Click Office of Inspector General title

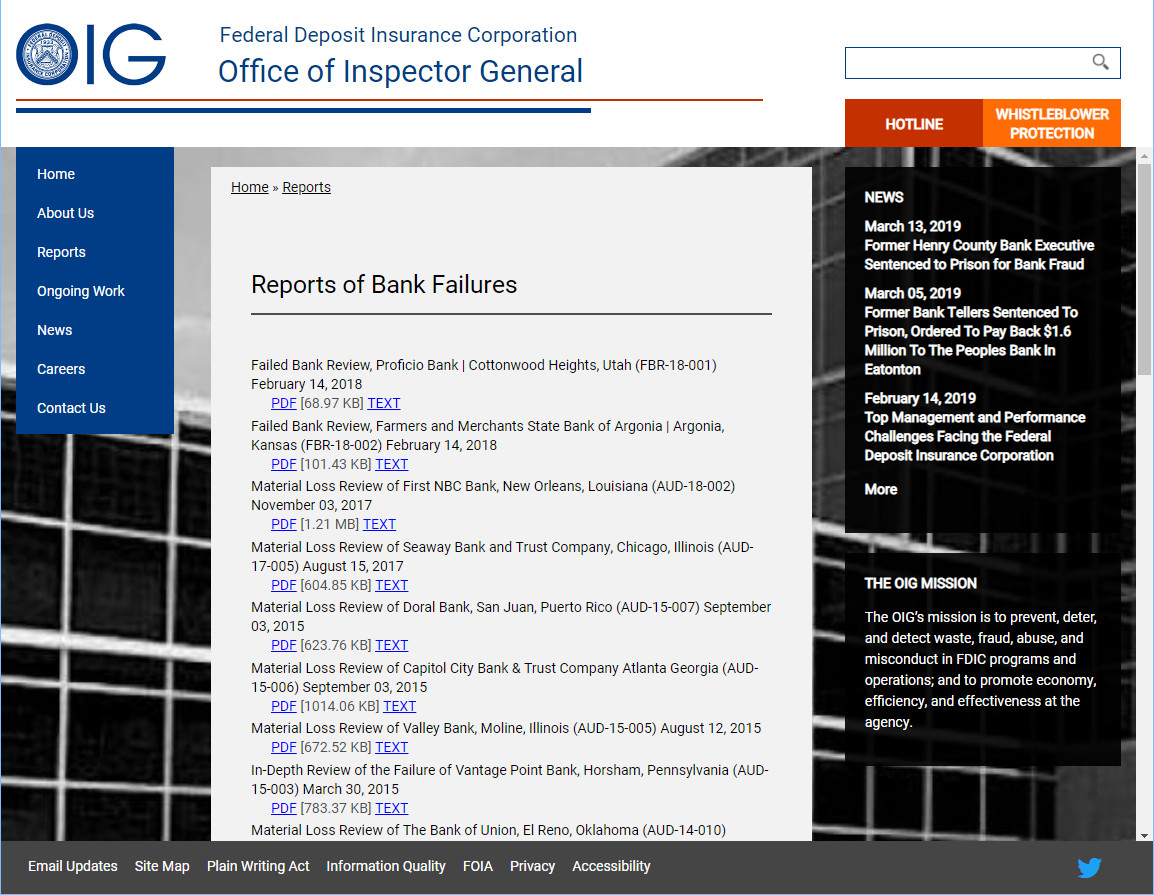[400, 71]
